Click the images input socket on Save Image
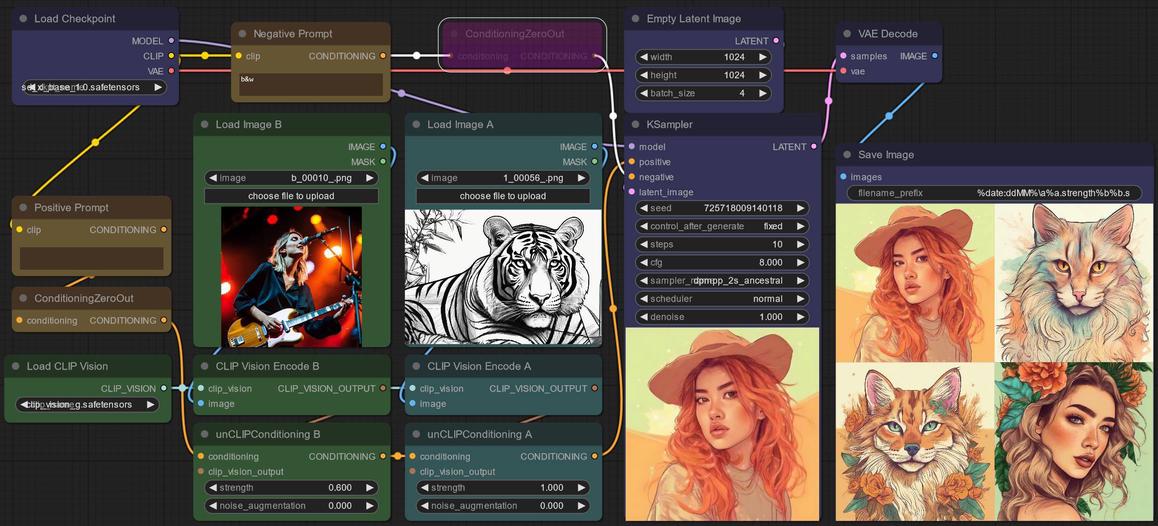 (x=843, y=177)
